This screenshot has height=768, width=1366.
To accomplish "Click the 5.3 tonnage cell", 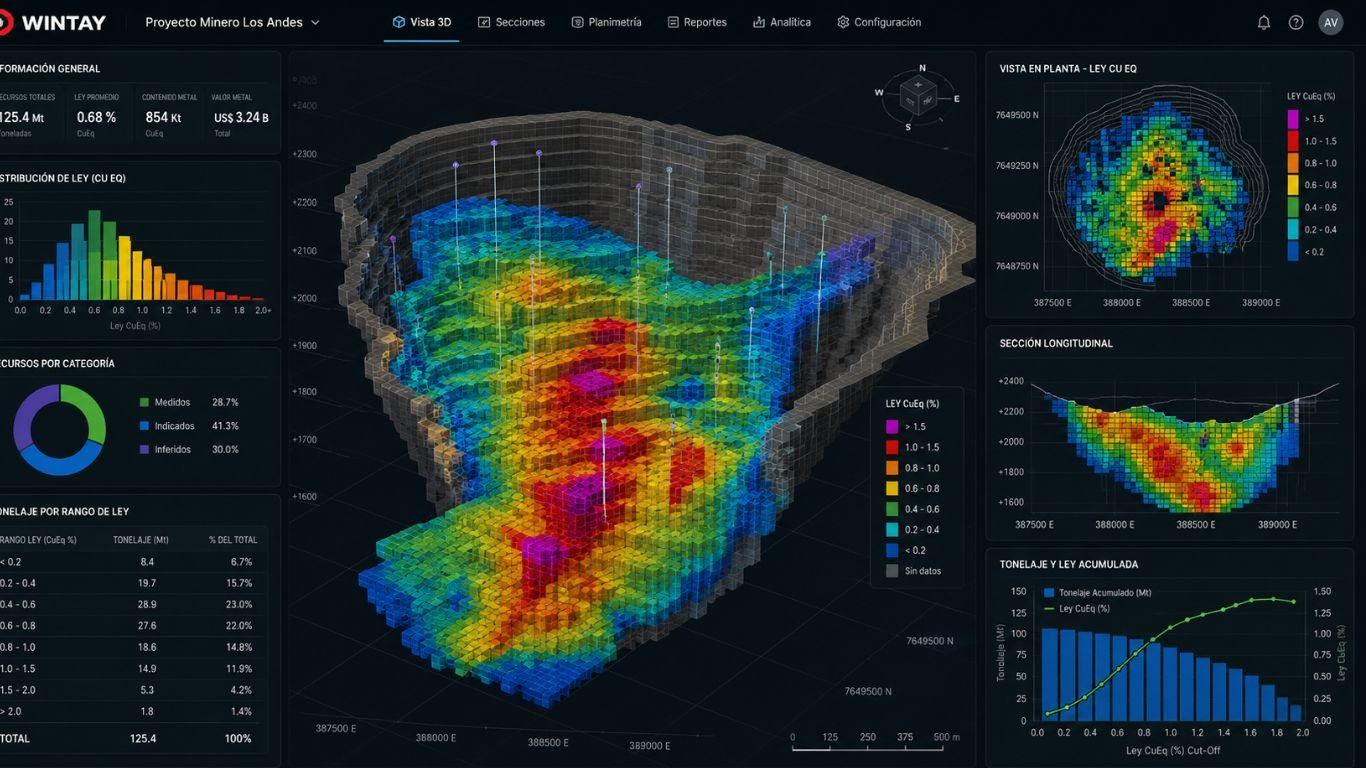I will 147,690.
